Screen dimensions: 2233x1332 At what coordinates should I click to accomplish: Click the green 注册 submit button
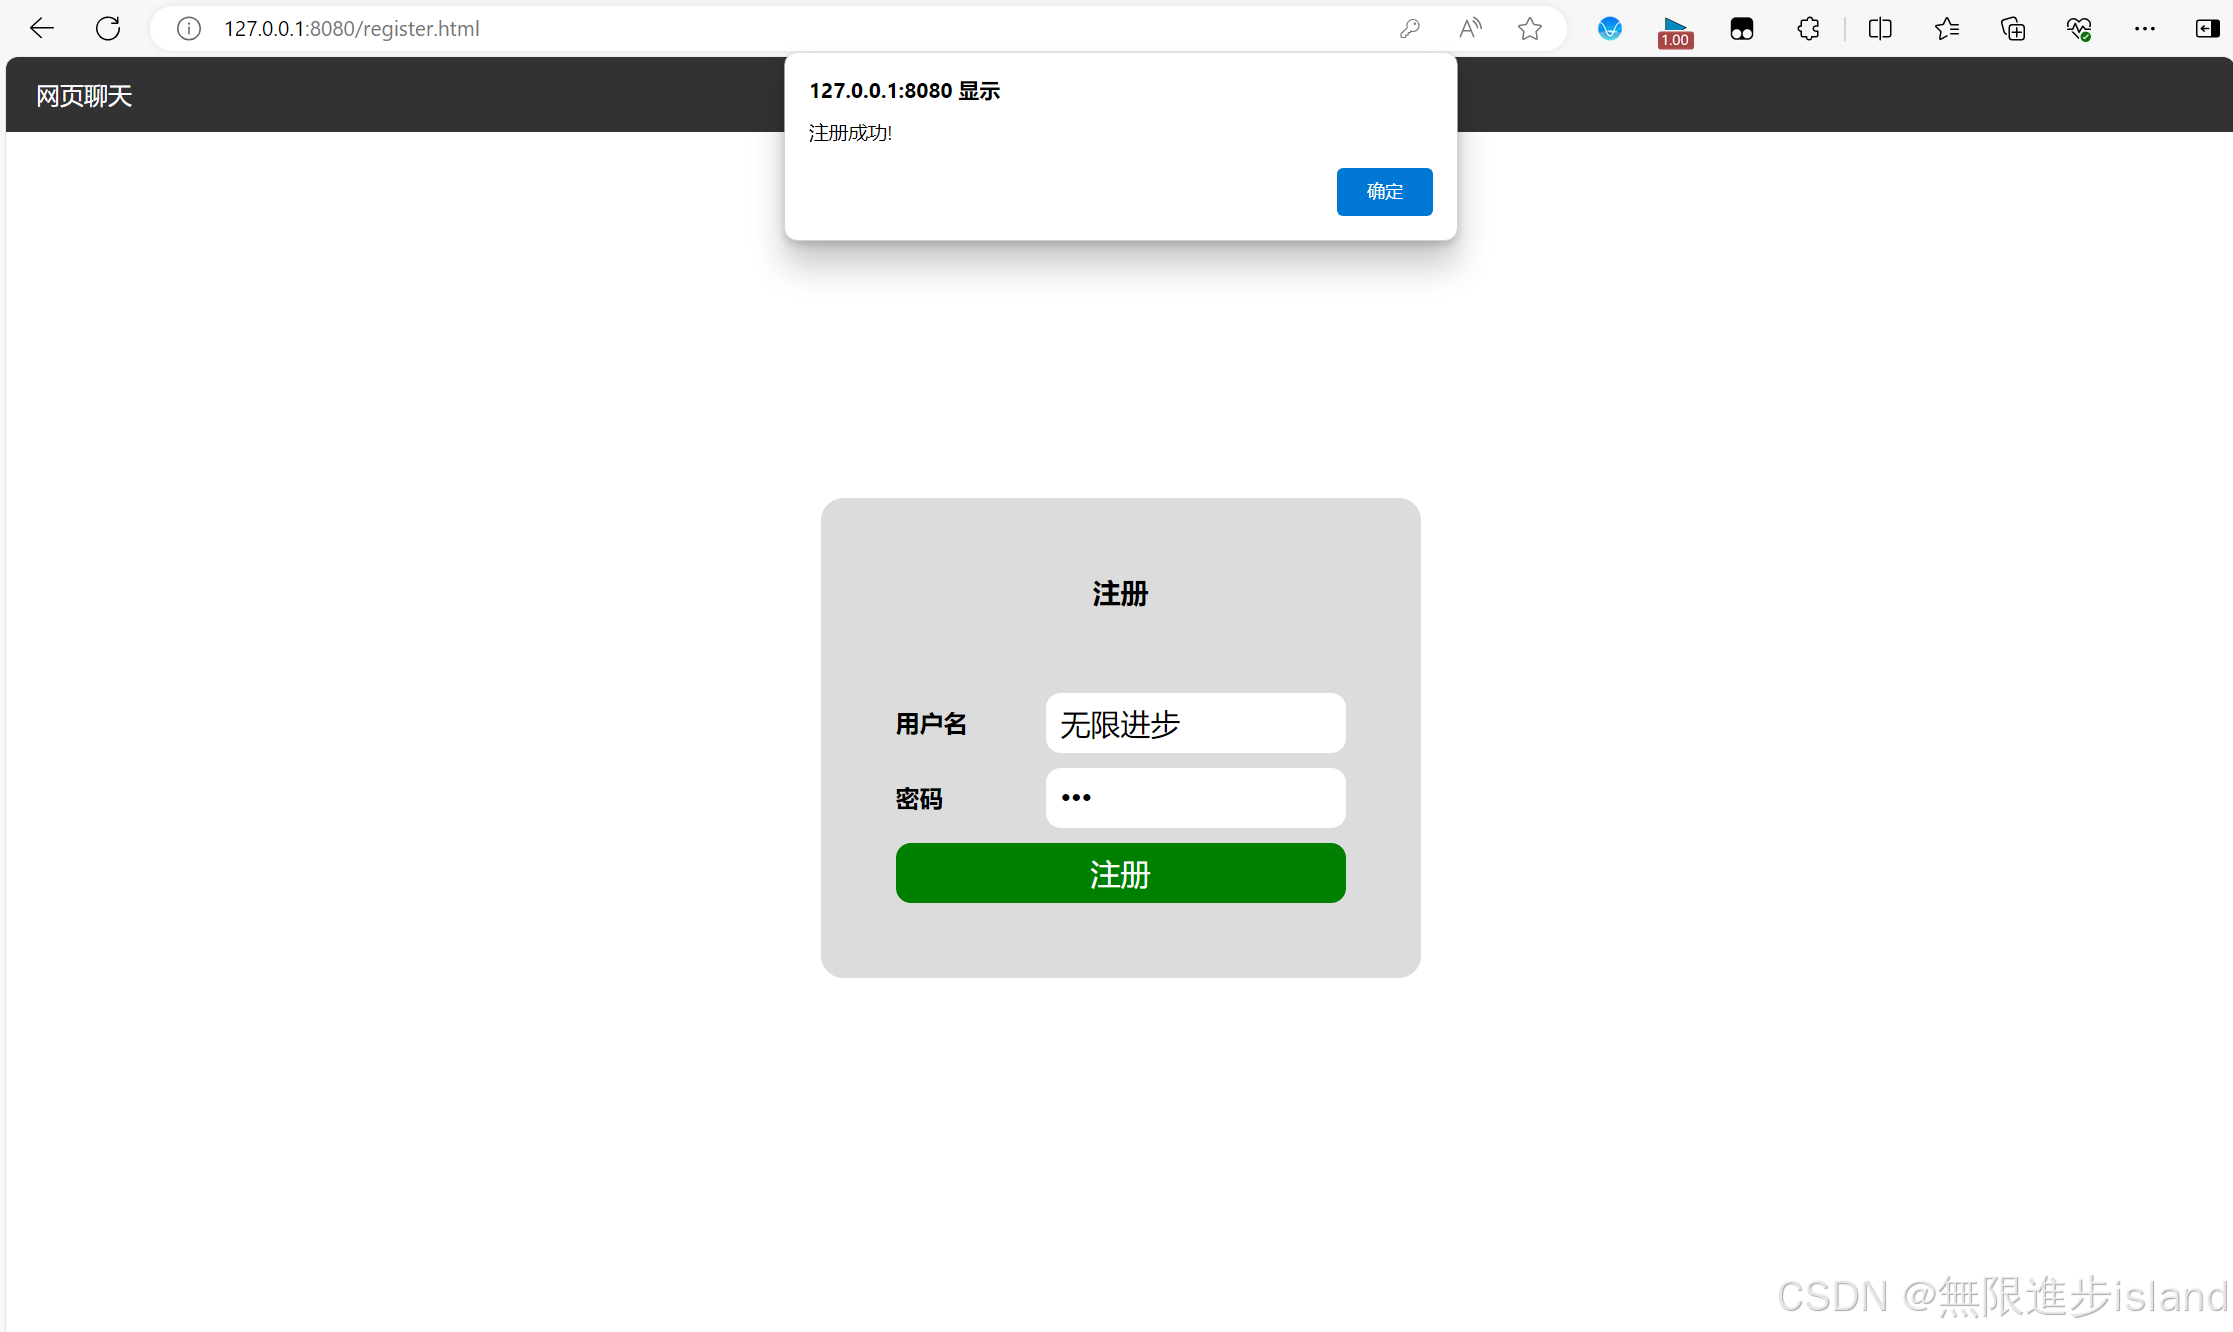pos(1120,873)
